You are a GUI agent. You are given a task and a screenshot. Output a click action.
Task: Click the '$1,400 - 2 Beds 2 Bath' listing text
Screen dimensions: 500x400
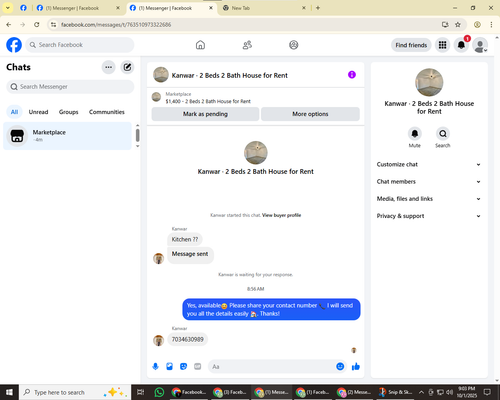208,101
